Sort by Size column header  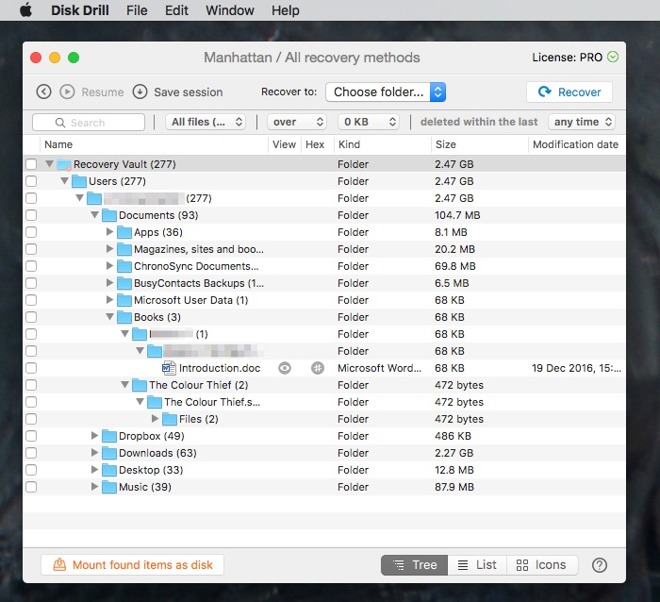(x=479, y=144)
